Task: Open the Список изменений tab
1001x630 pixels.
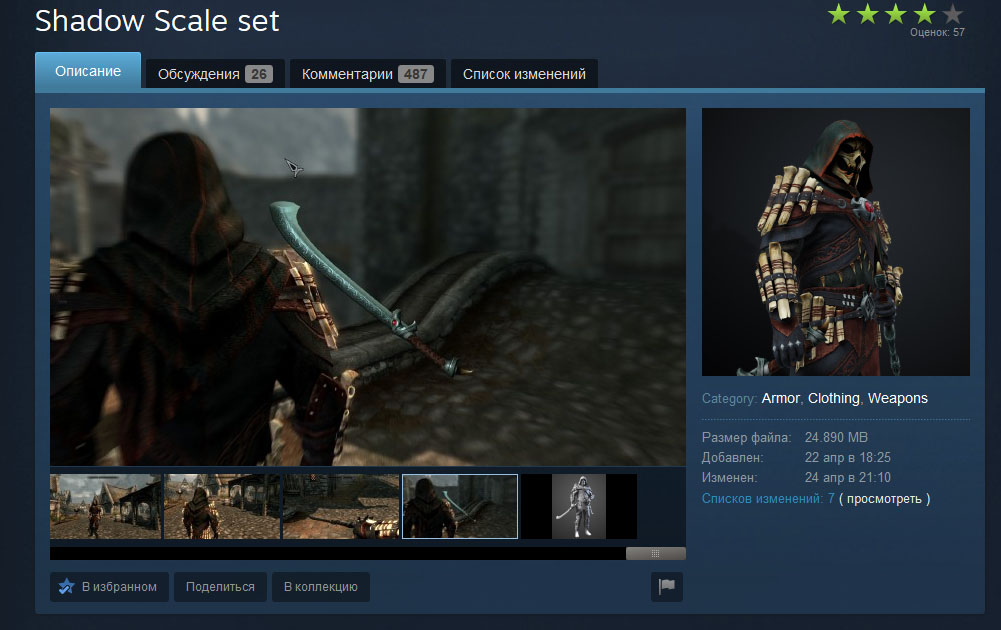Action: [x=524, y=74]
